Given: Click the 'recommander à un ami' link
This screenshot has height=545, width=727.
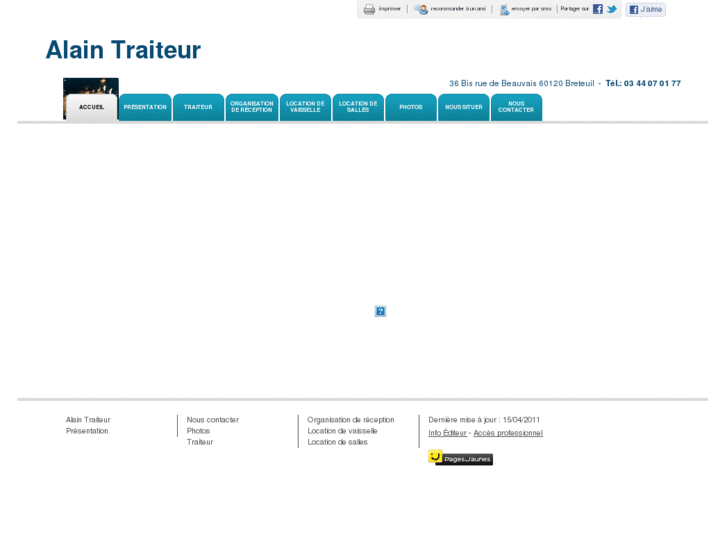Looking at the screenshot, I should coord(458,9).
